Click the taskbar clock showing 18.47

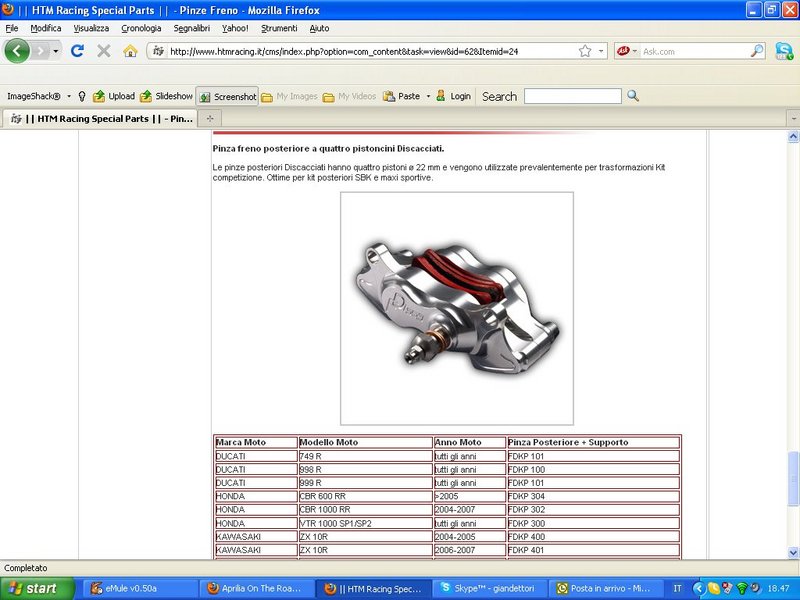[779, 589]
